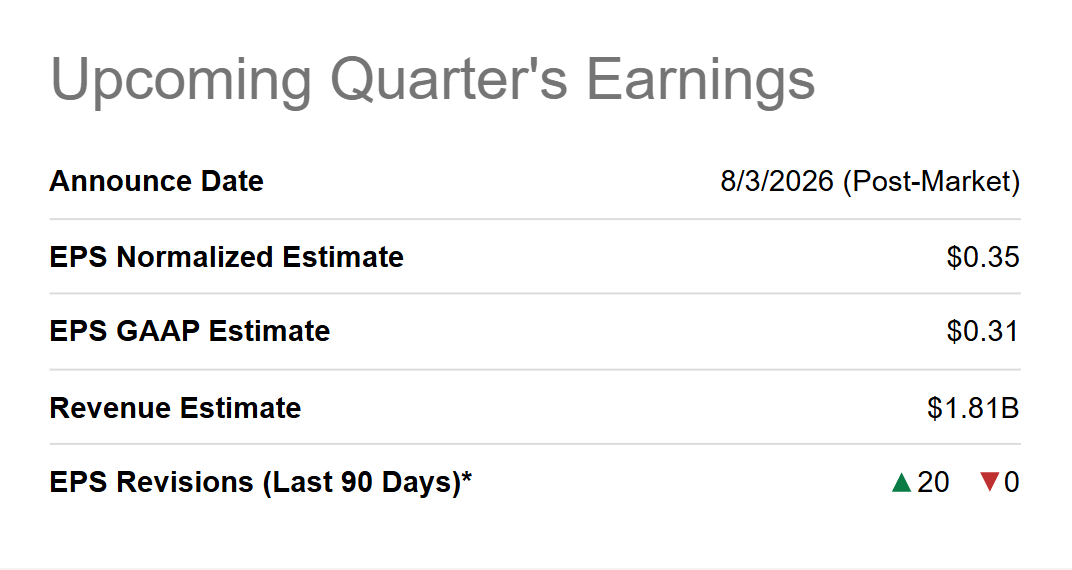Select the $1.81B revenue estimate value
Image resolution: width=1072 pixels, height=570 pixels.
pos(974,408)
